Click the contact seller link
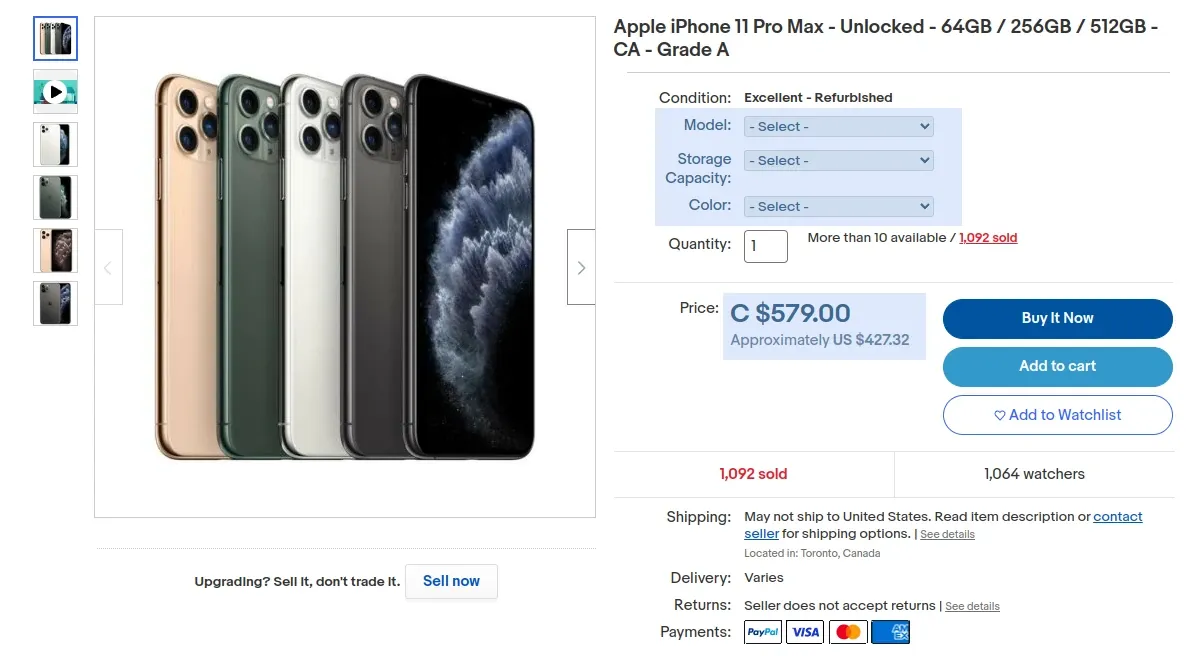 point(1117,516)
